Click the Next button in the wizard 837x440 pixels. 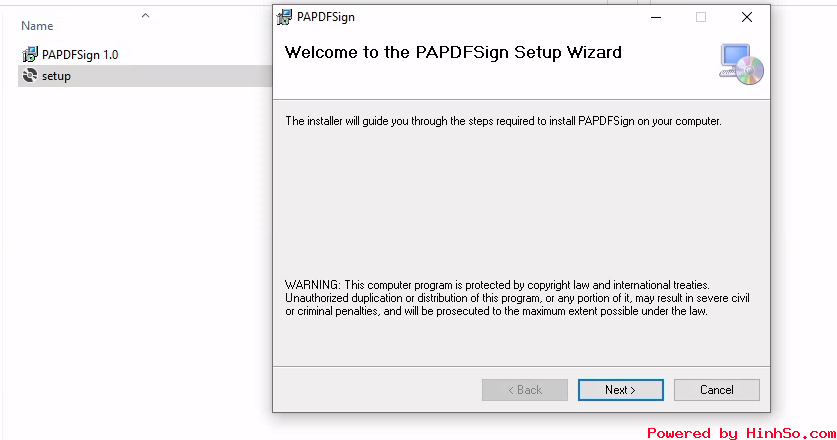(x=620, y=390)
